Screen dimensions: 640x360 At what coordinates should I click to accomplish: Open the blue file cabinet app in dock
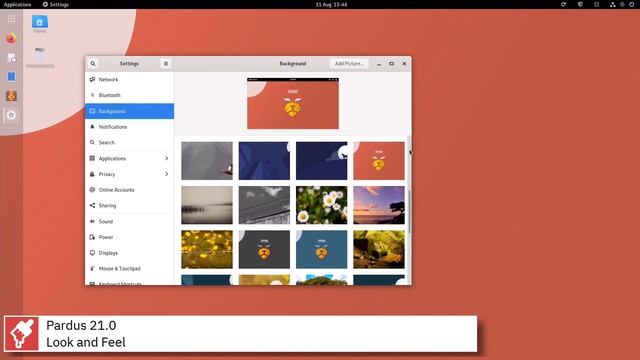(x=11, y=77)
